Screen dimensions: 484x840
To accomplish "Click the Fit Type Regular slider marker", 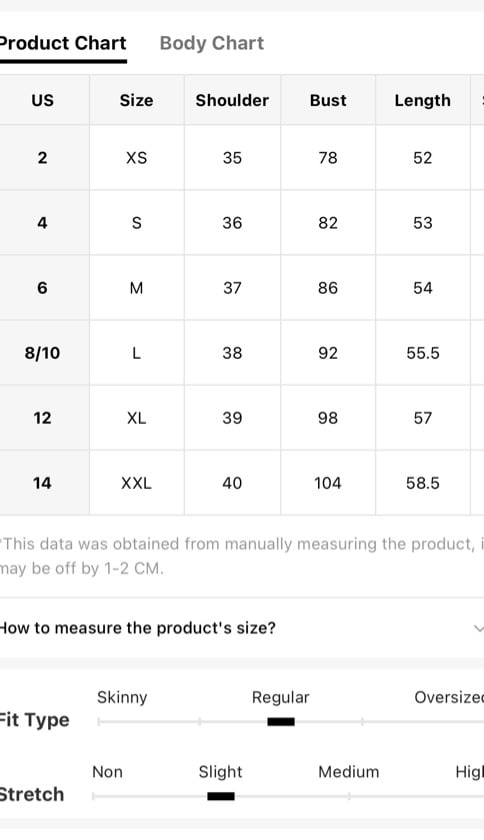I will pos(281,722).
